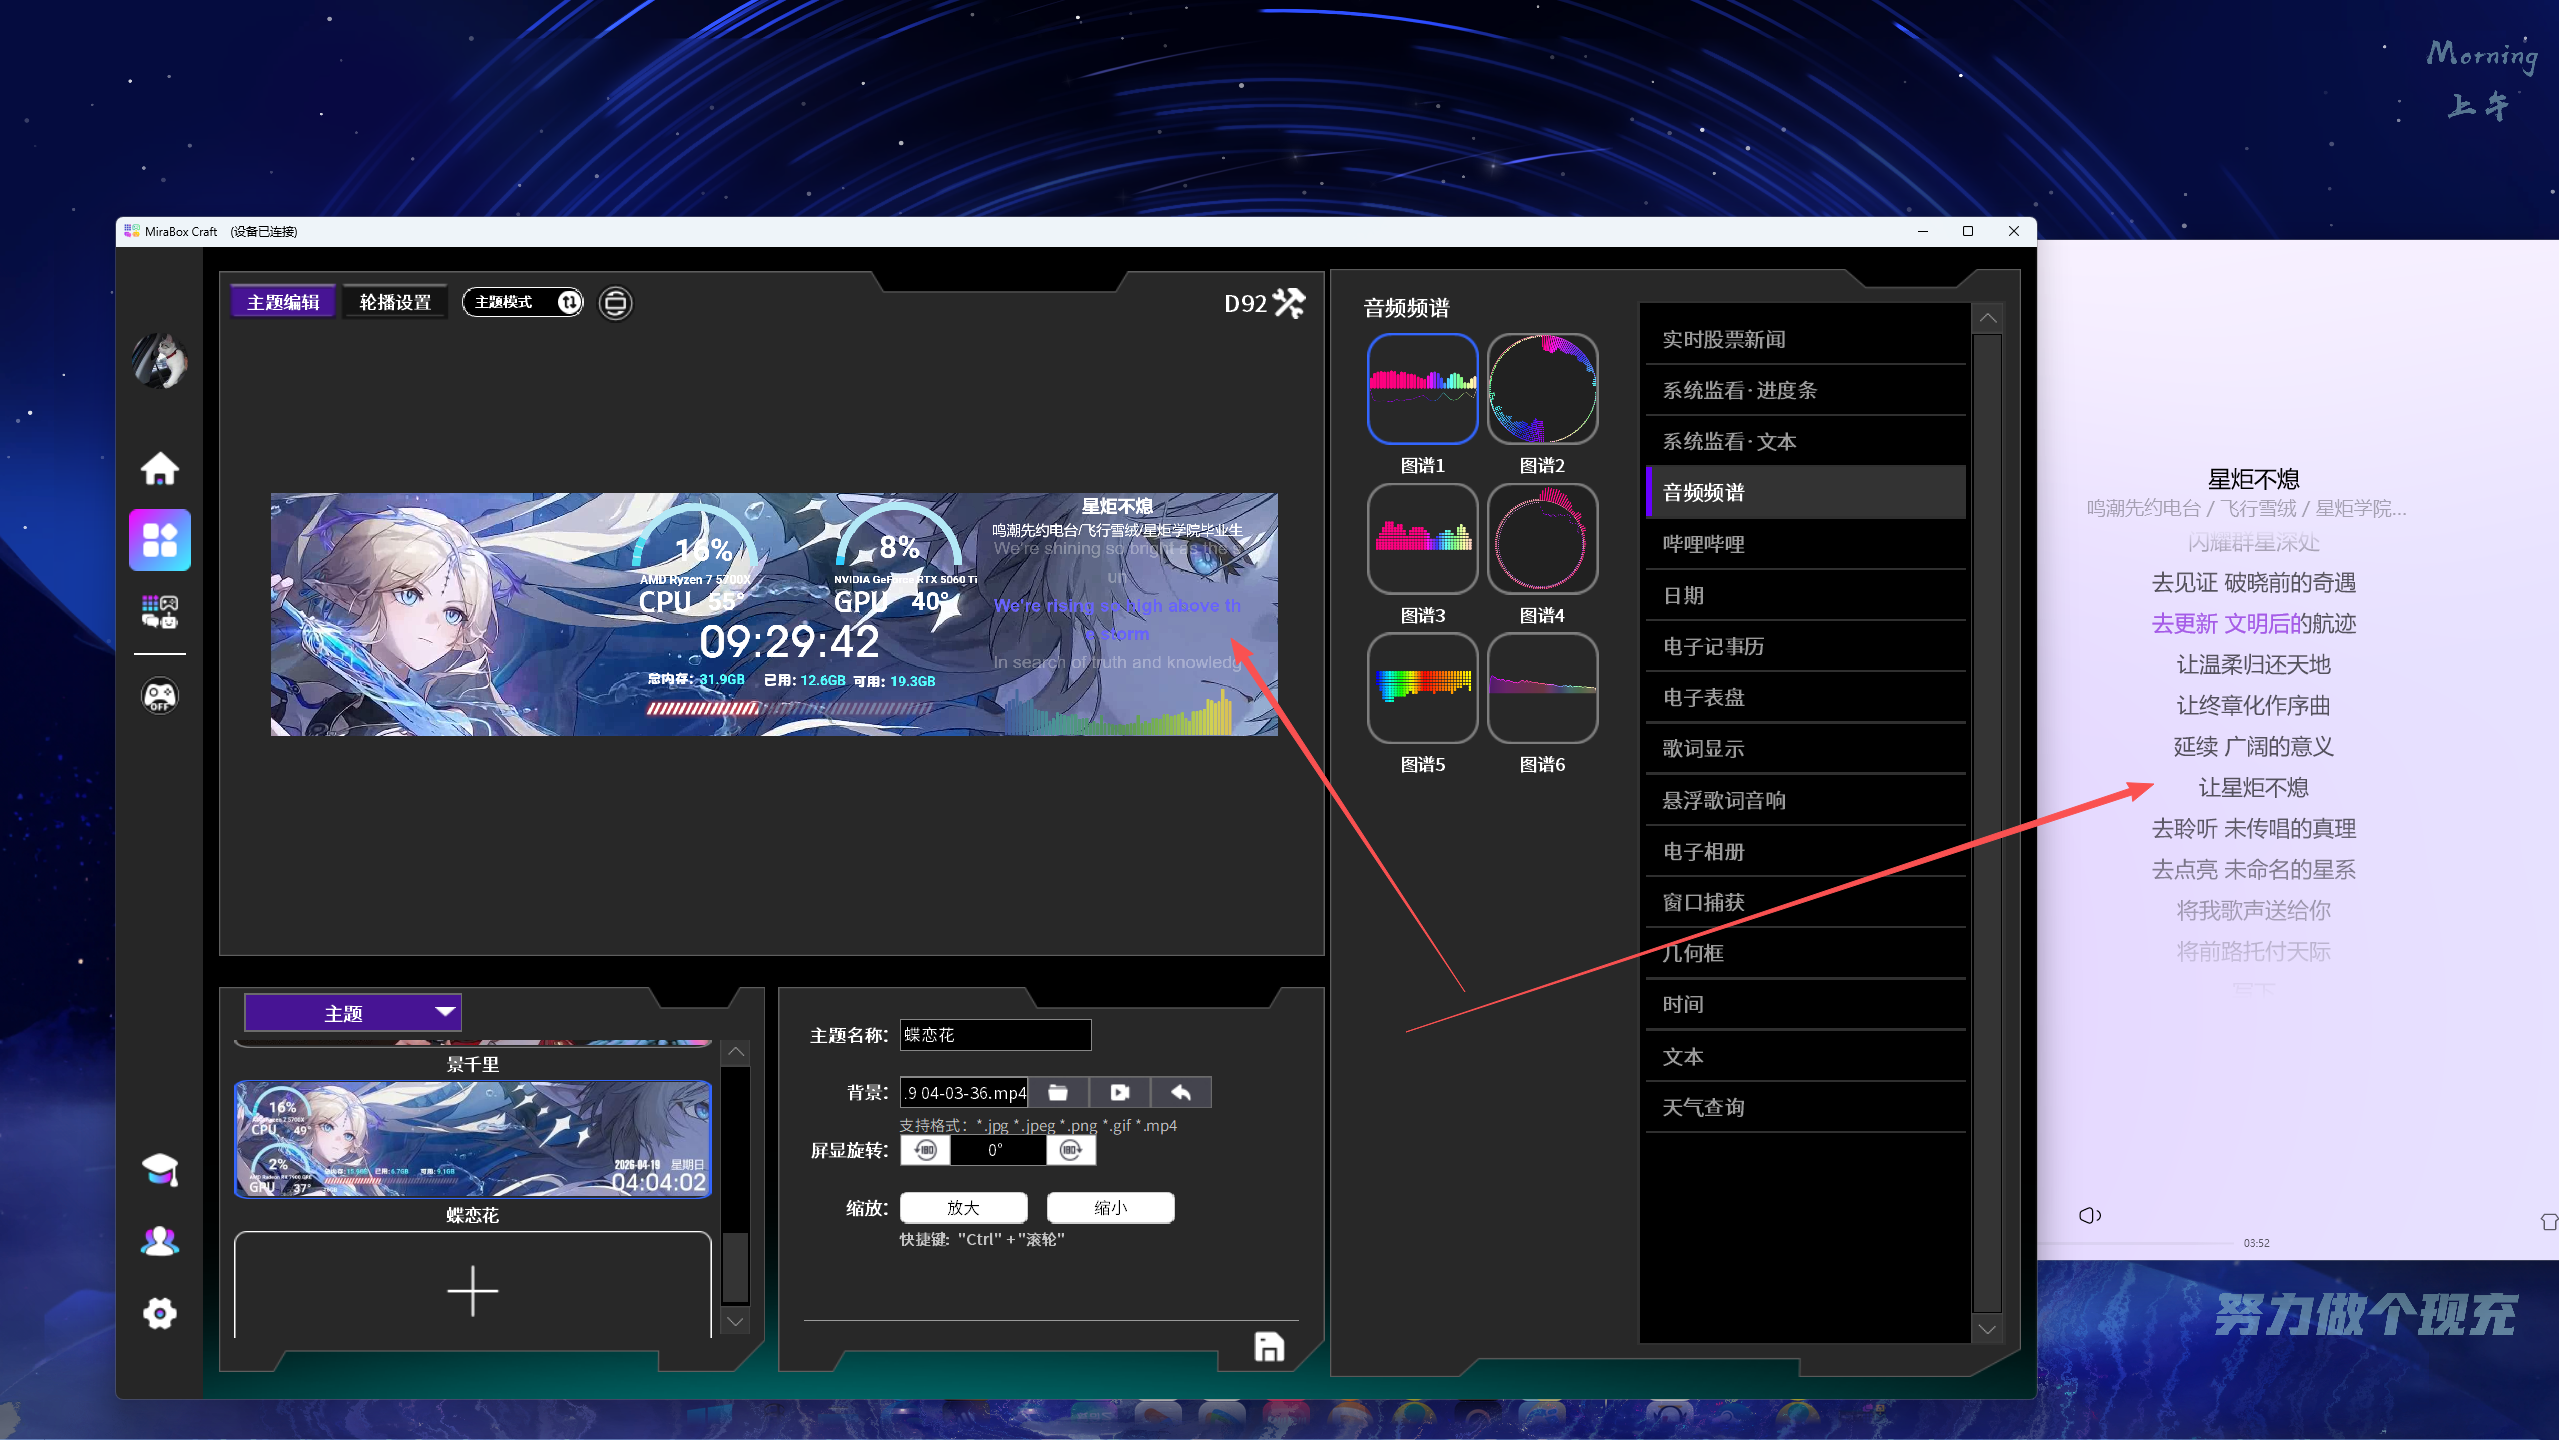Switch to the 主题编辑 tab
Screen dimensions: 2559x1440
click(x=283, y=302)
